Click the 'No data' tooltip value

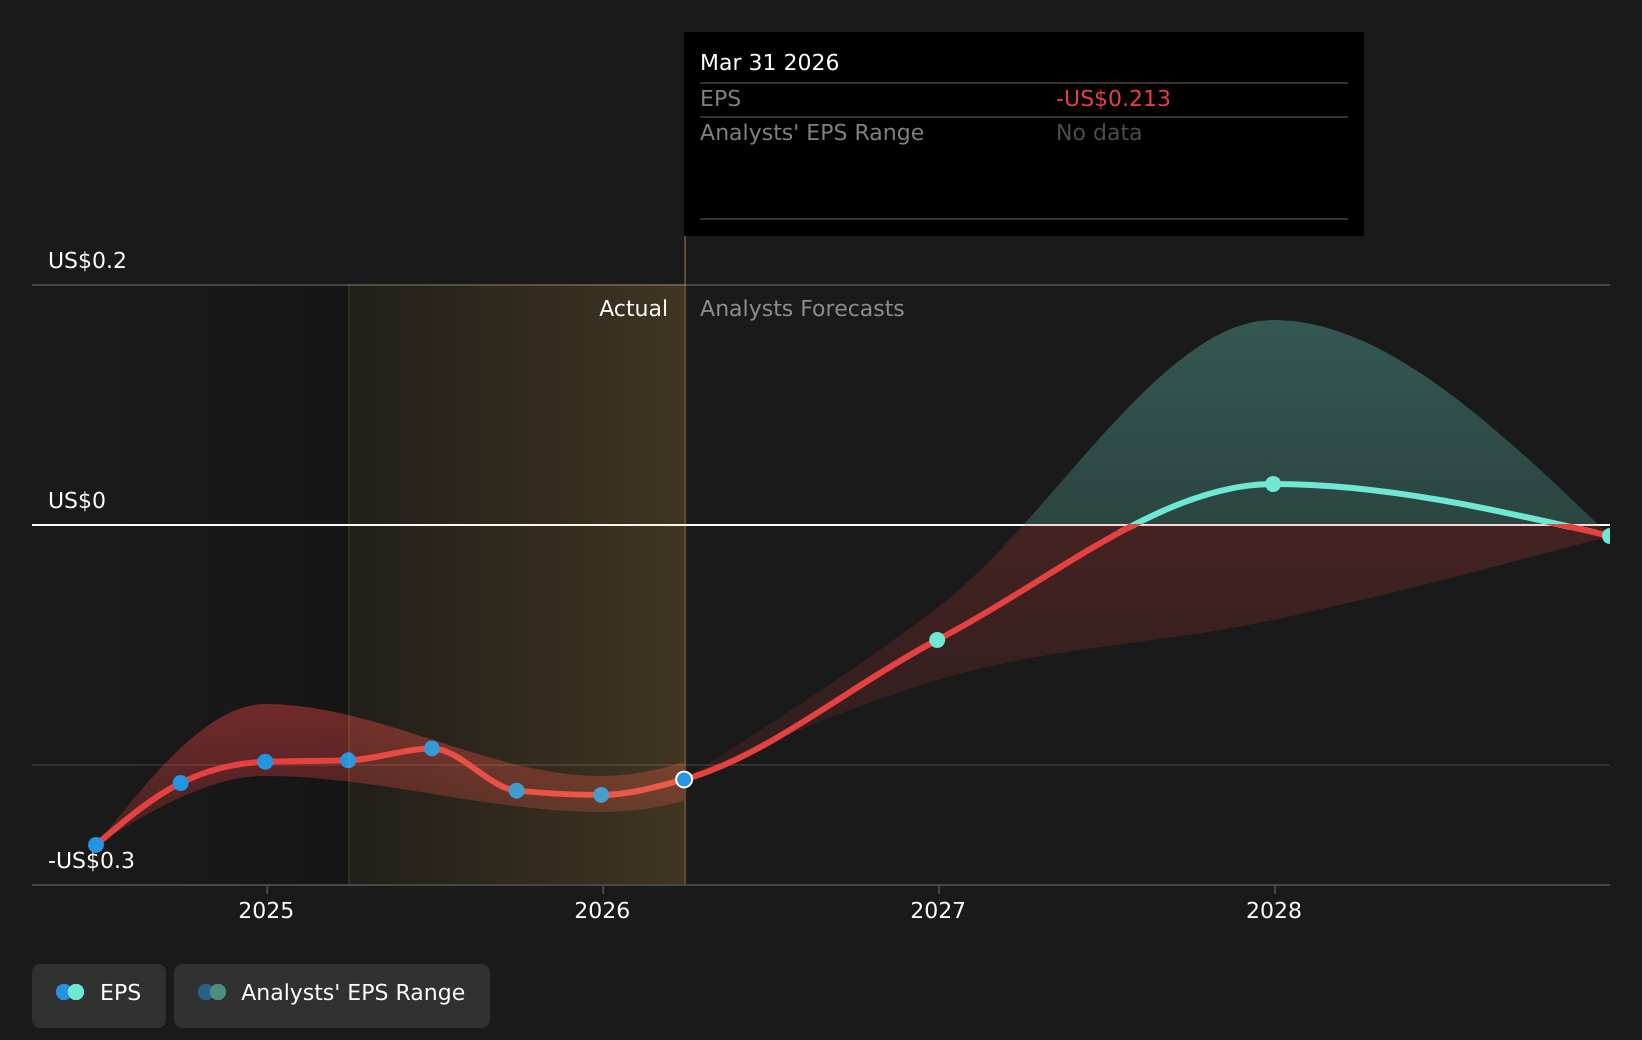[1099, 133]
